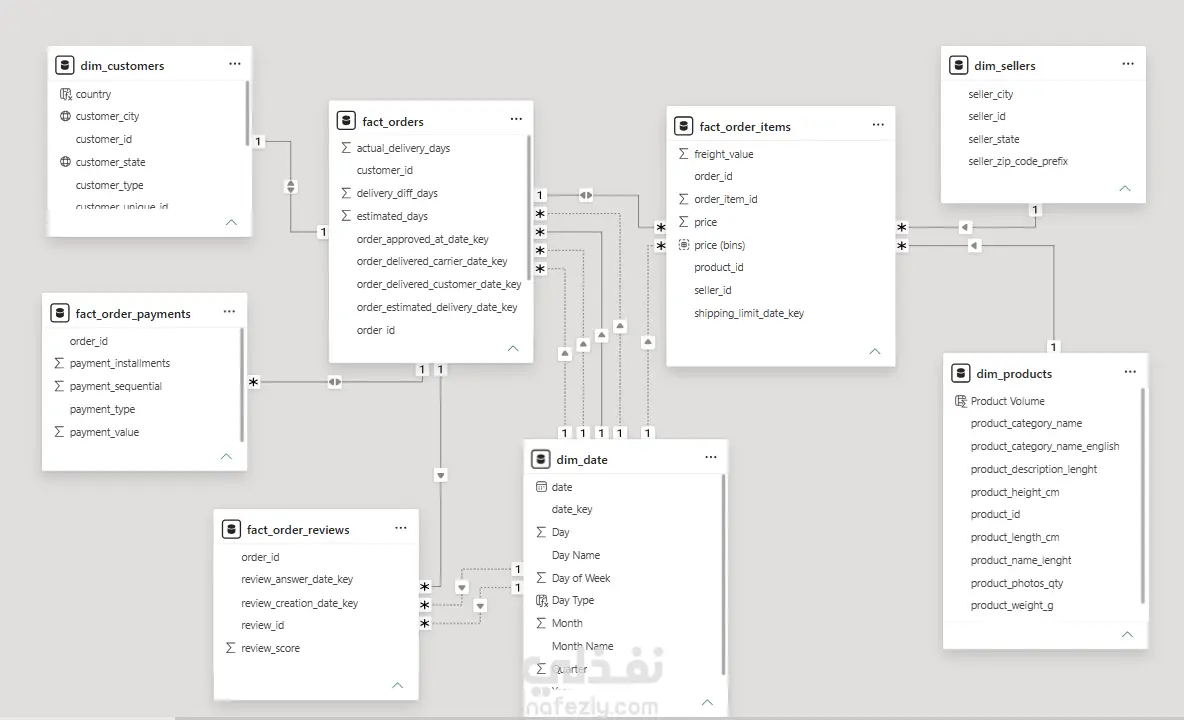Click the bins icon beside price (bins)
Viewport: 1184px width, 720px height.
pyautogui.click(x=683, y=245)
